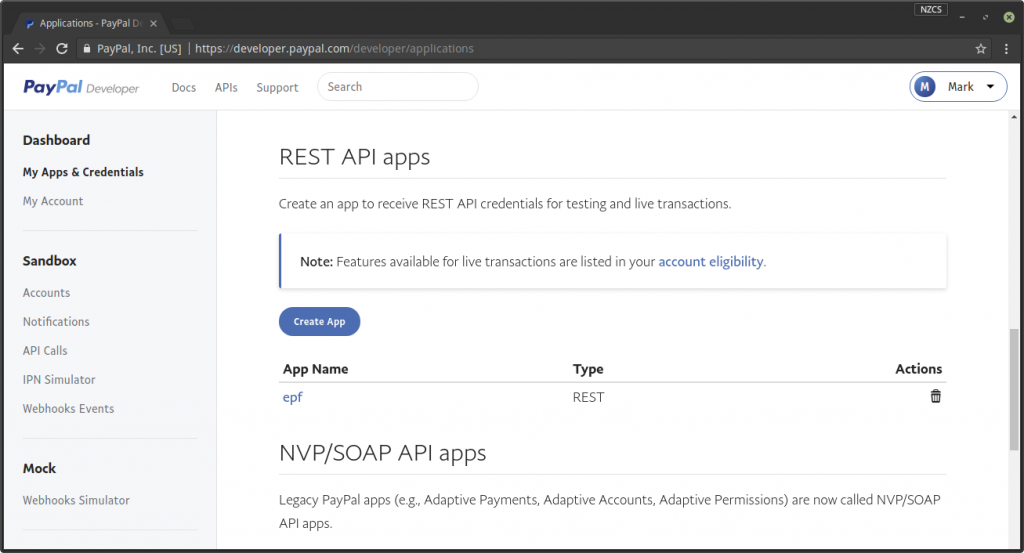Go back with the browser back arrow

point(18,48)
